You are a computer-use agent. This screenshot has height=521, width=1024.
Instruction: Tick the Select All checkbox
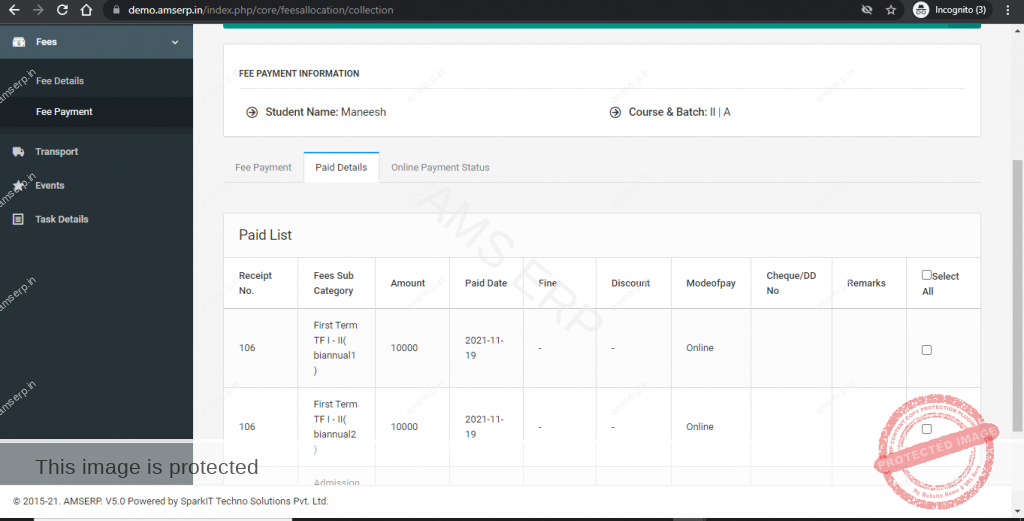[x=926, y=275]
